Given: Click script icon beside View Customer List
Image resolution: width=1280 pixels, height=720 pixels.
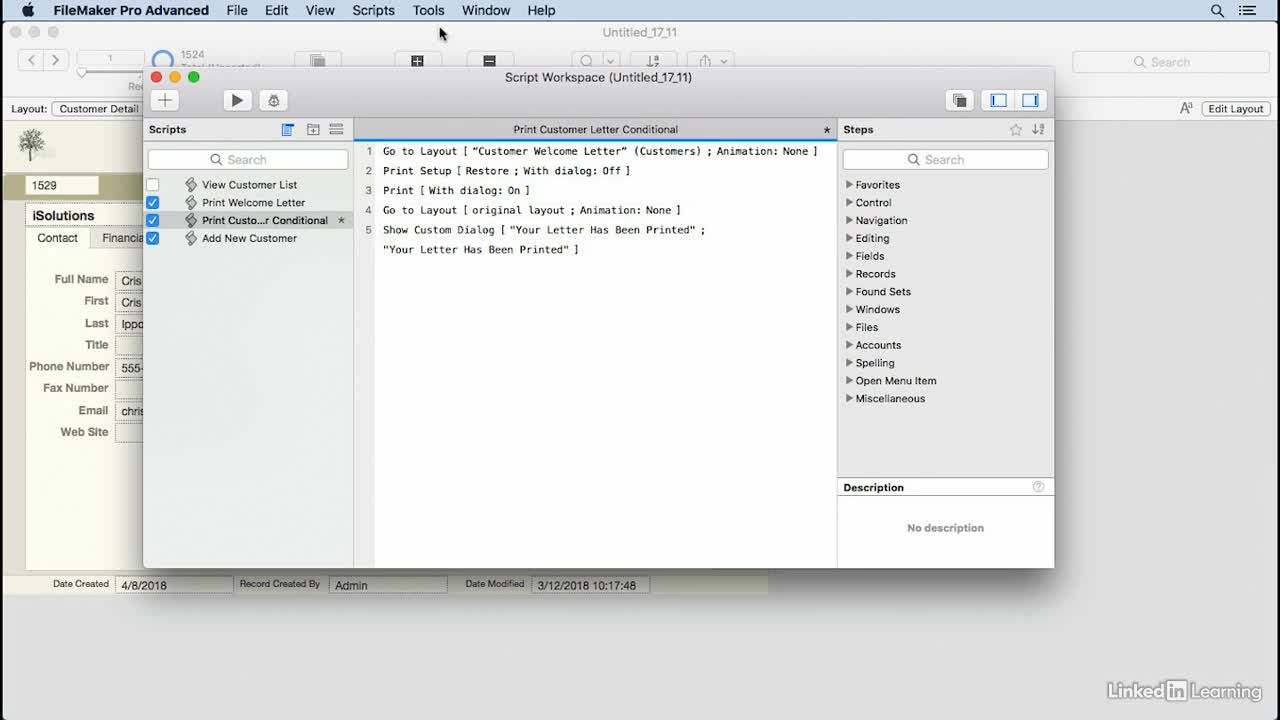Looking at the screenshot, I should tap(191, 185).
